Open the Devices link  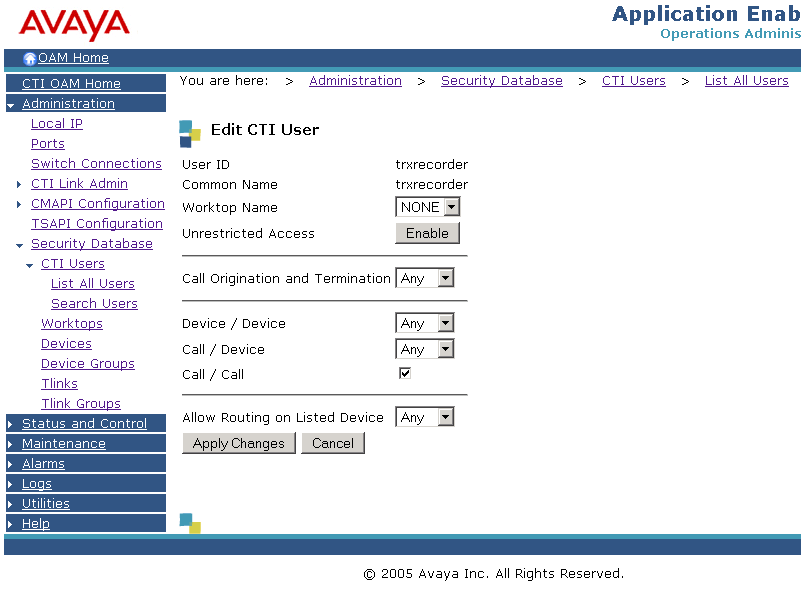pos(66,343)
